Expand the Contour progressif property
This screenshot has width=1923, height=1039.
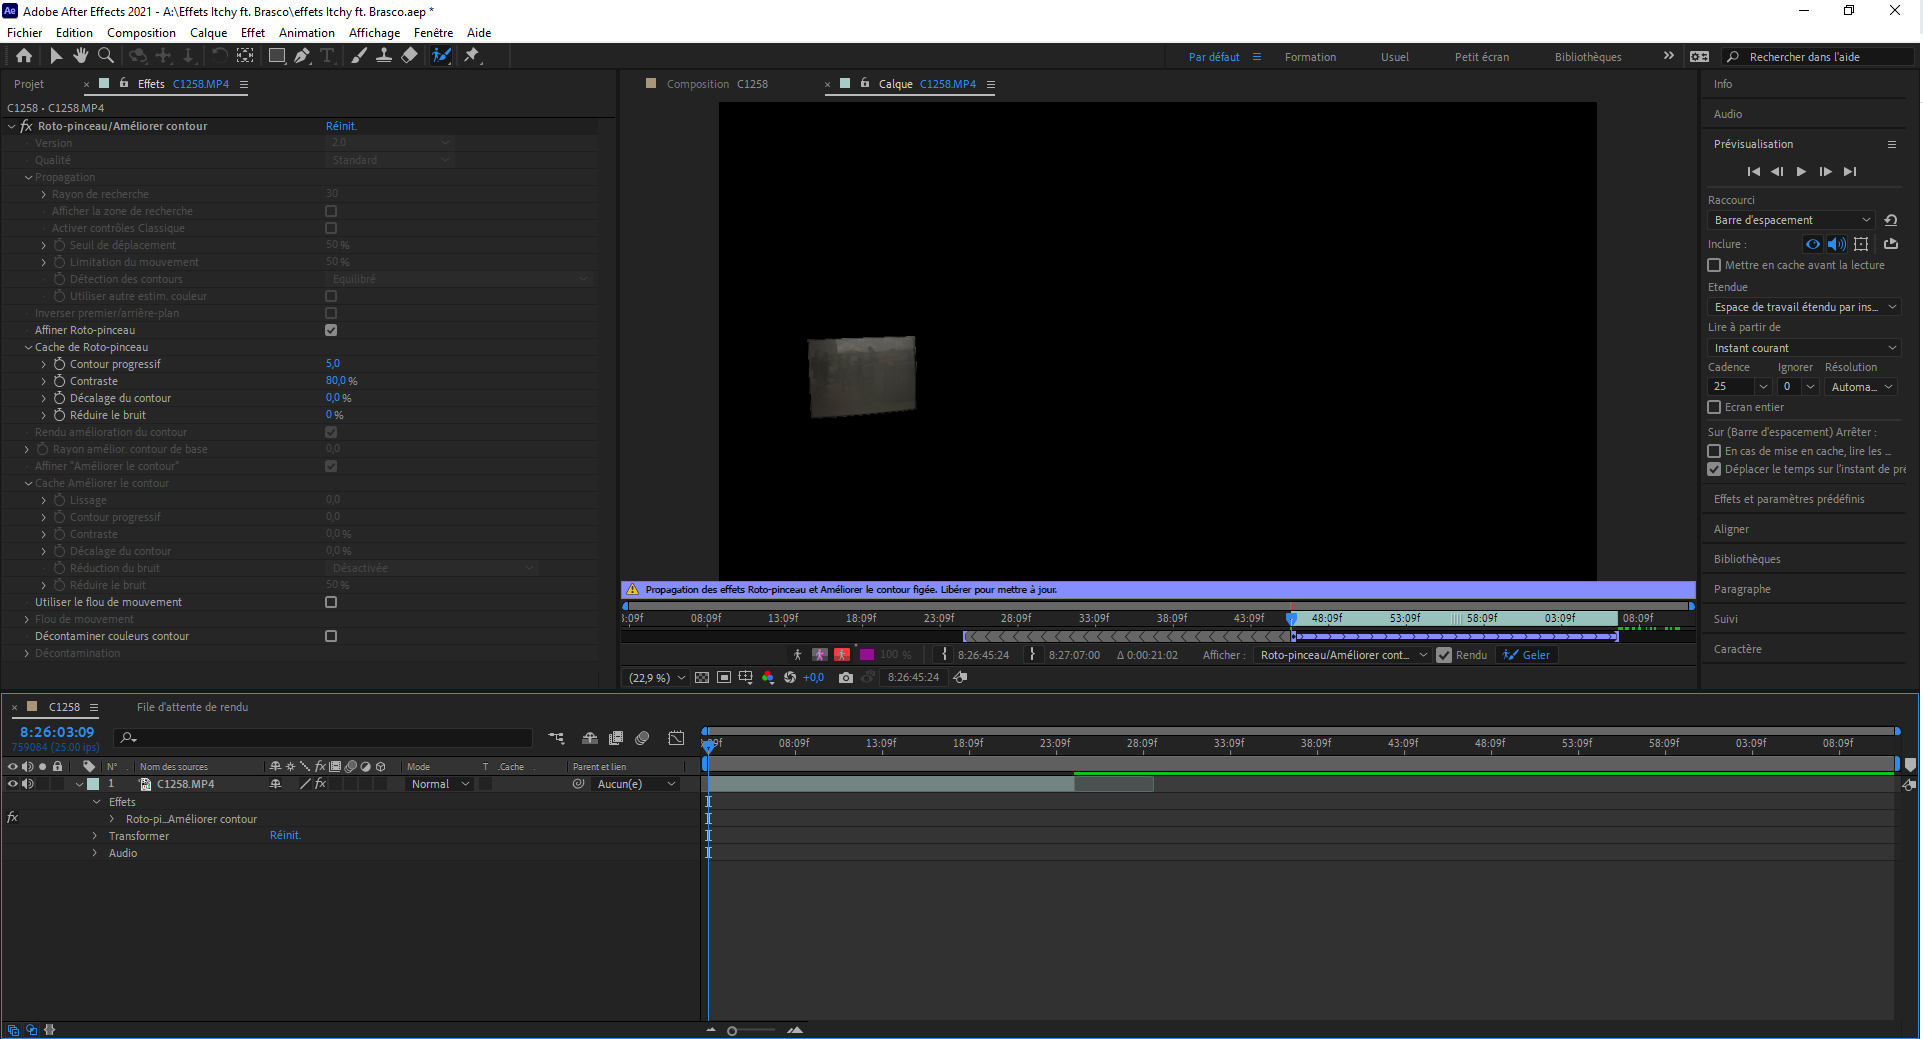(44, 364)
